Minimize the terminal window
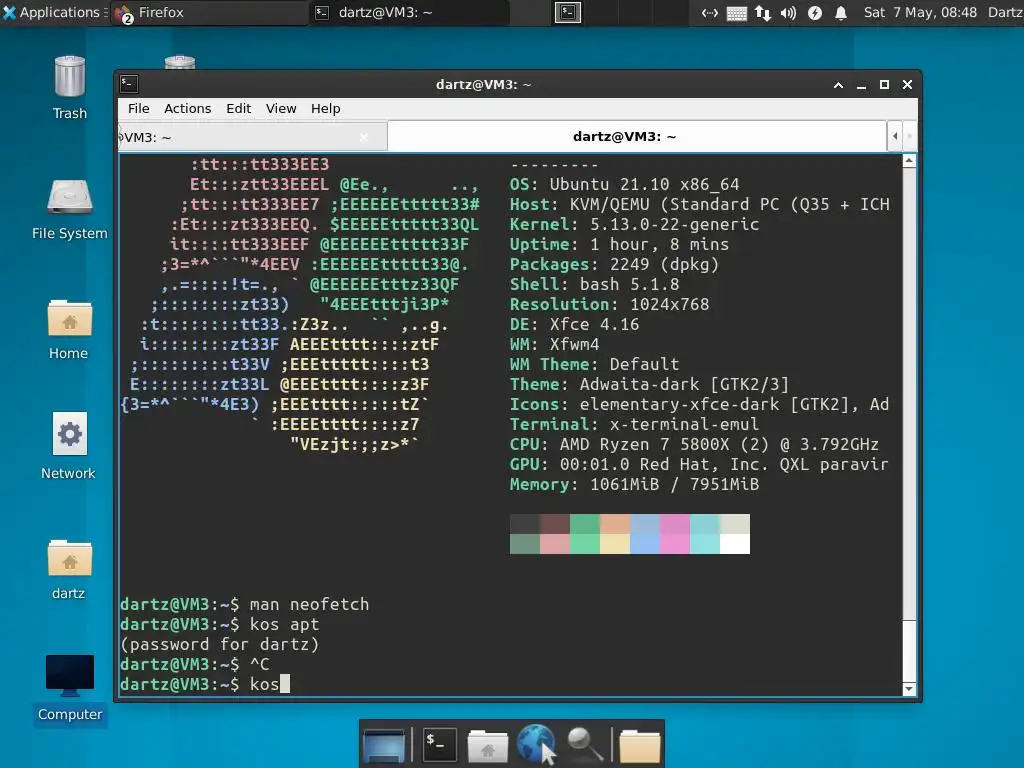The width and height of the screenshot is (1024, 768). 861,85
